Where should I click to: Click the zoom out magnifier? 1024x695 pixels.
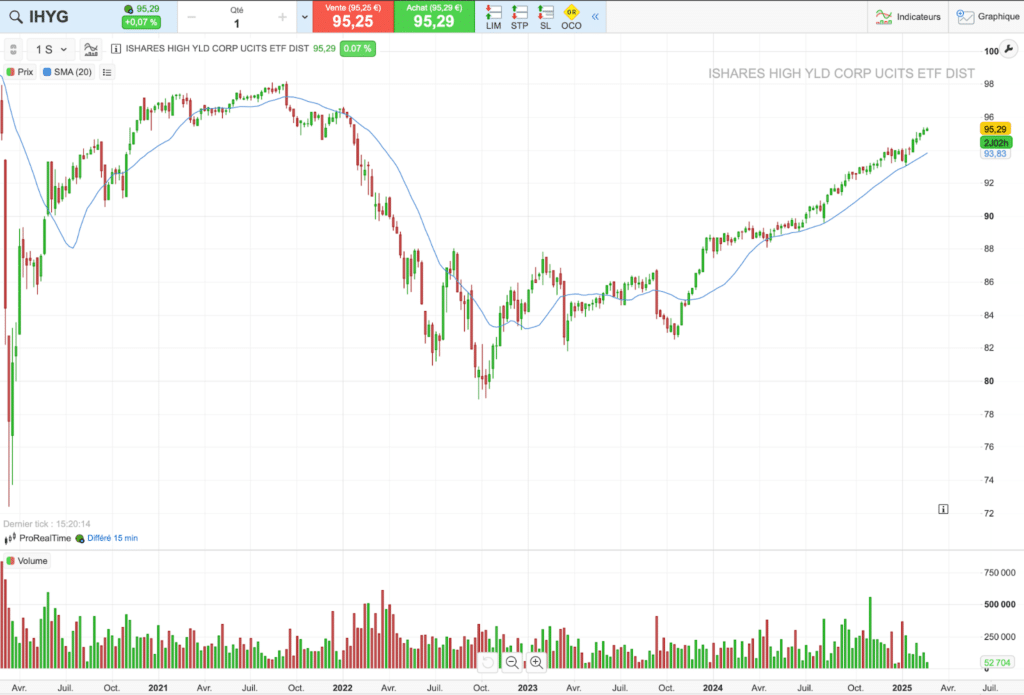512,662
